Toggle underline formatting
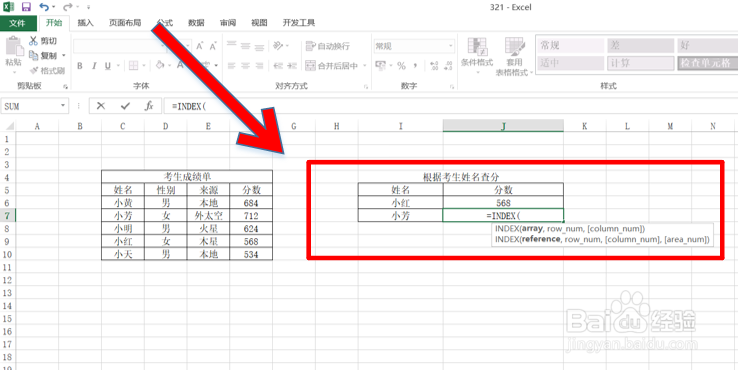738x370 pixels. point(108,66)
